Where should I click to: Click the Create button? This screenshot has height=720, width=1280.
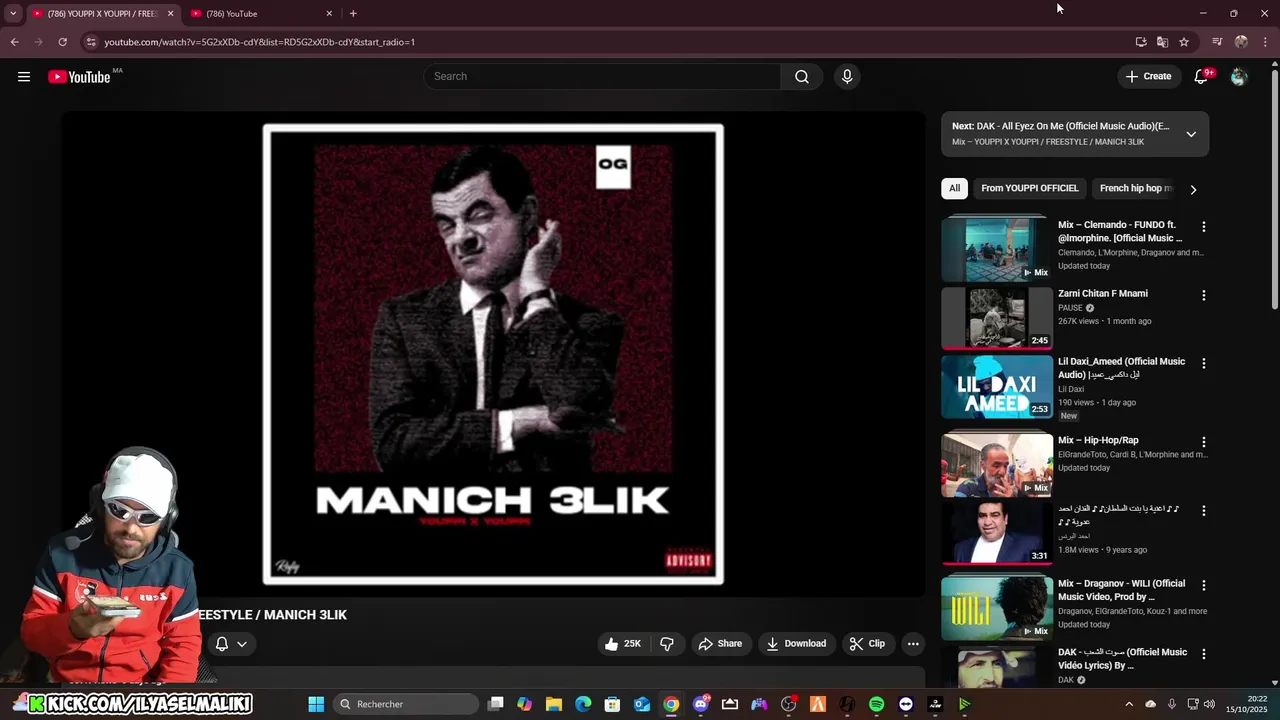click(1148, 76)
